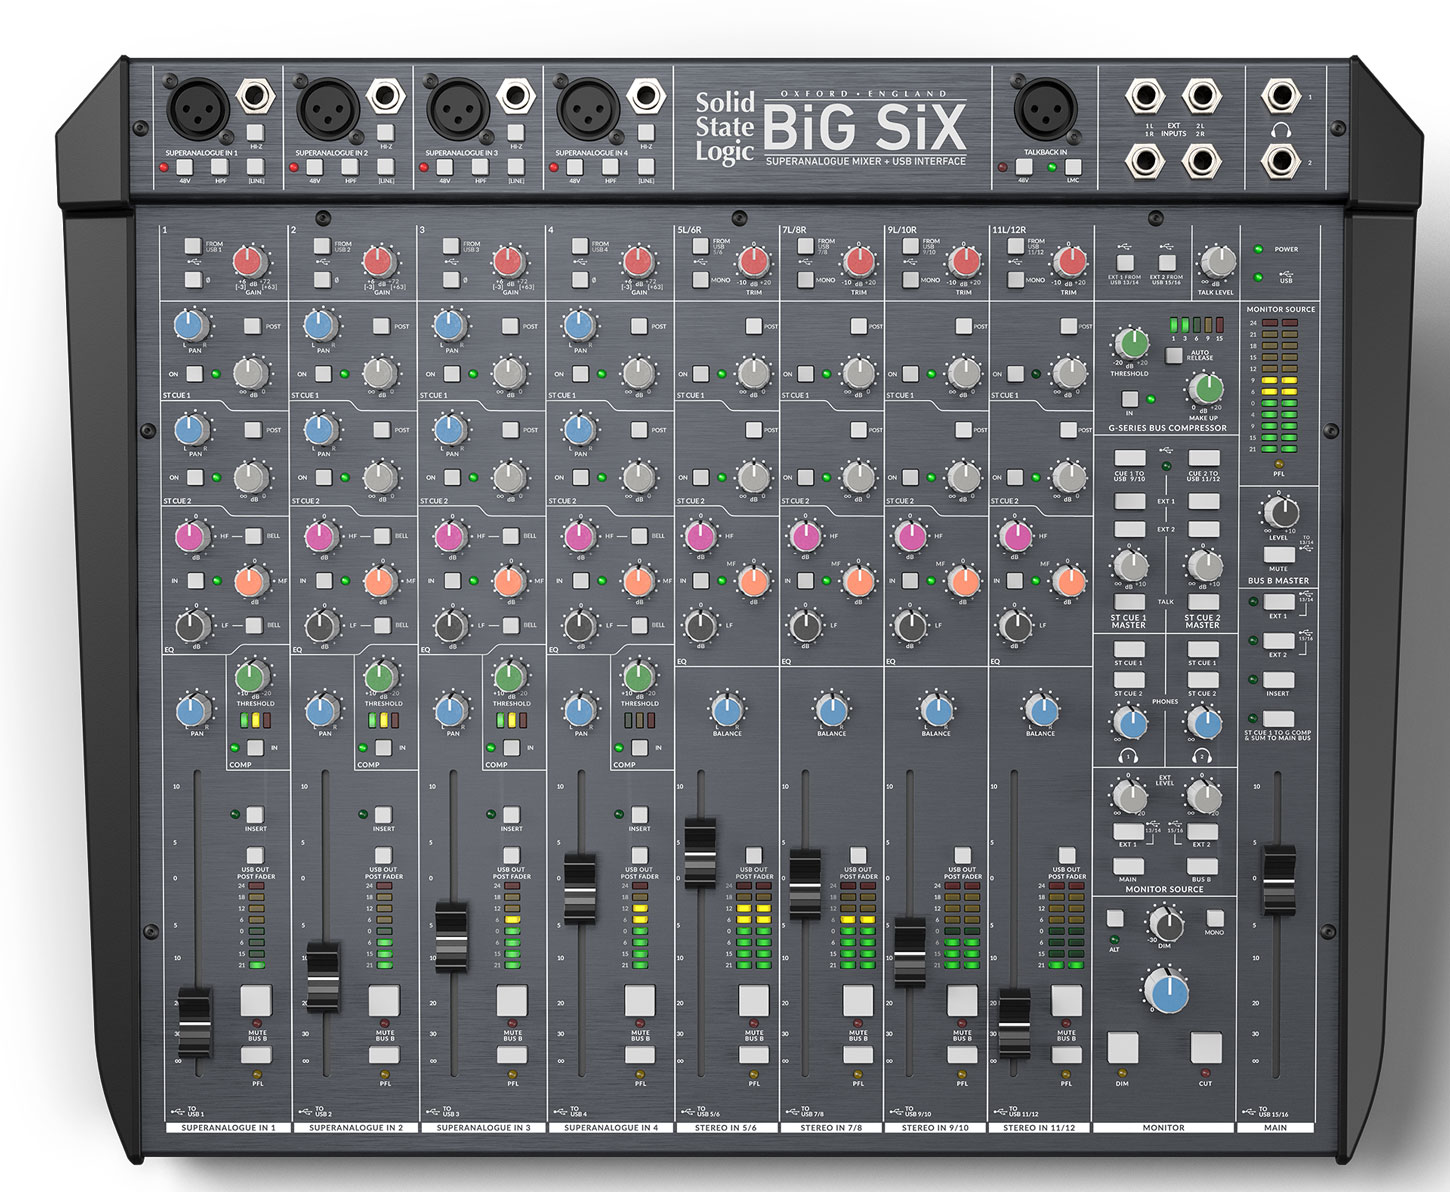
Task: Click the black LF knob on channel 4
Action: (x=579, y=627)
